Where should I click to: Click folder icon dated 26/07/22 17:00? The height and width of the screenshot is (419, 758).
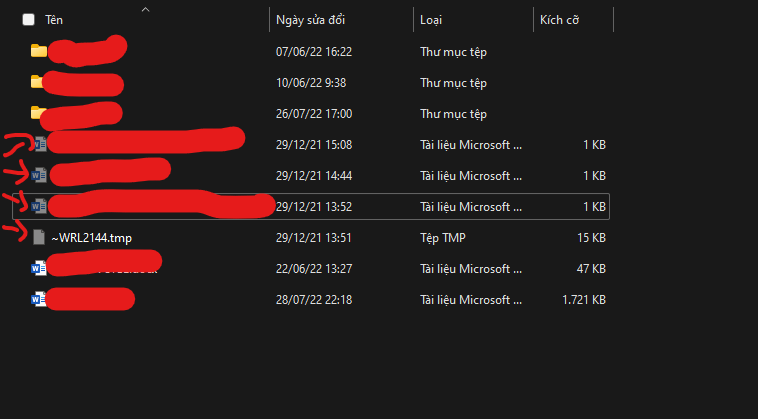39,113
